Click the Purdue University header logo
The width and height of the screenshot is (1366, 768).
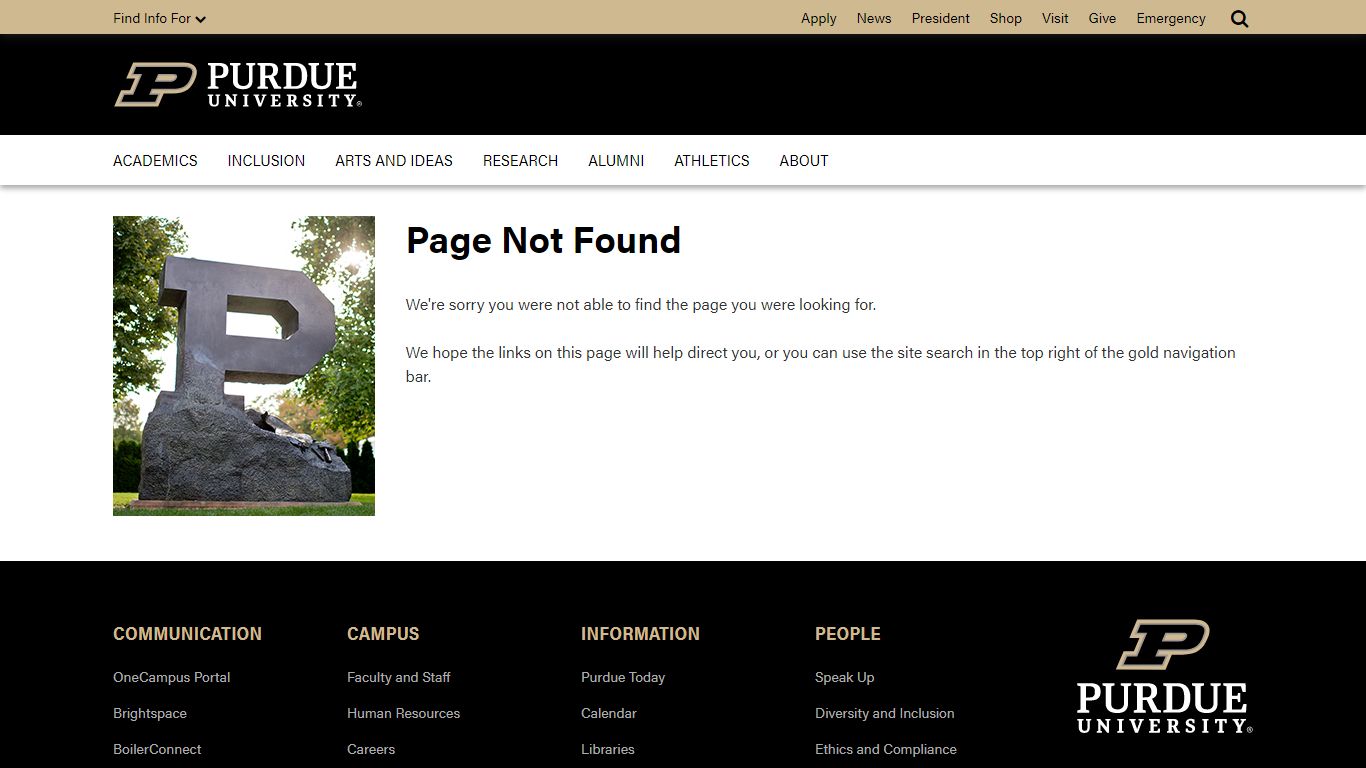tap(238, 84)
